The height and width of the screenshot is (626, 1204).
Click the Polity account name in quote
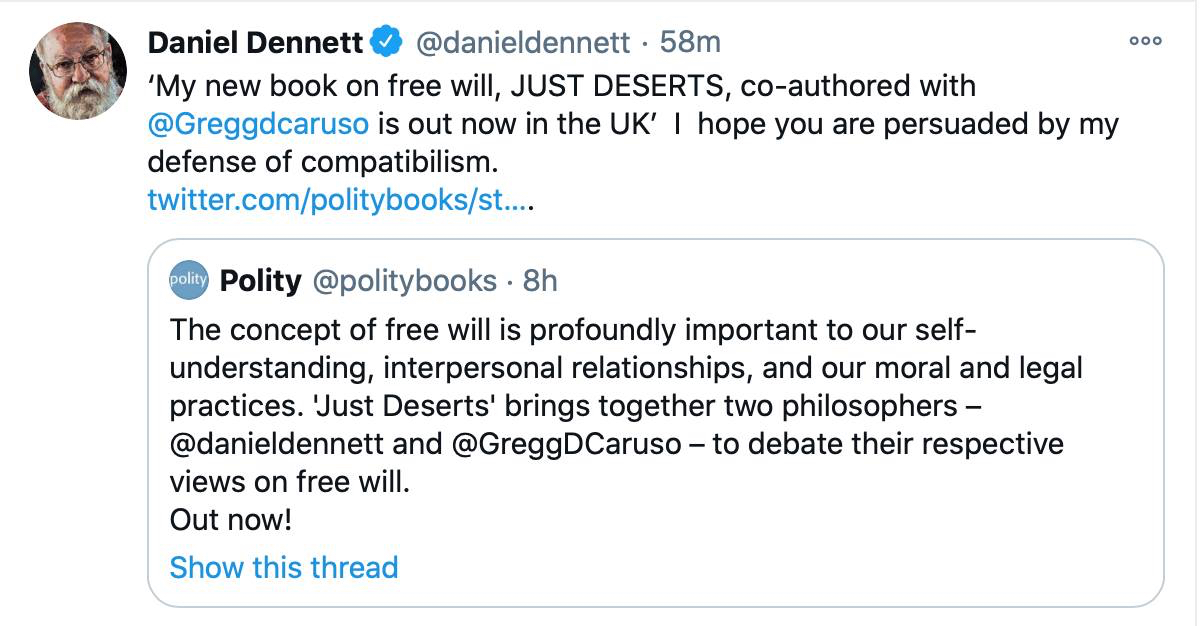[x=260, y=281]
